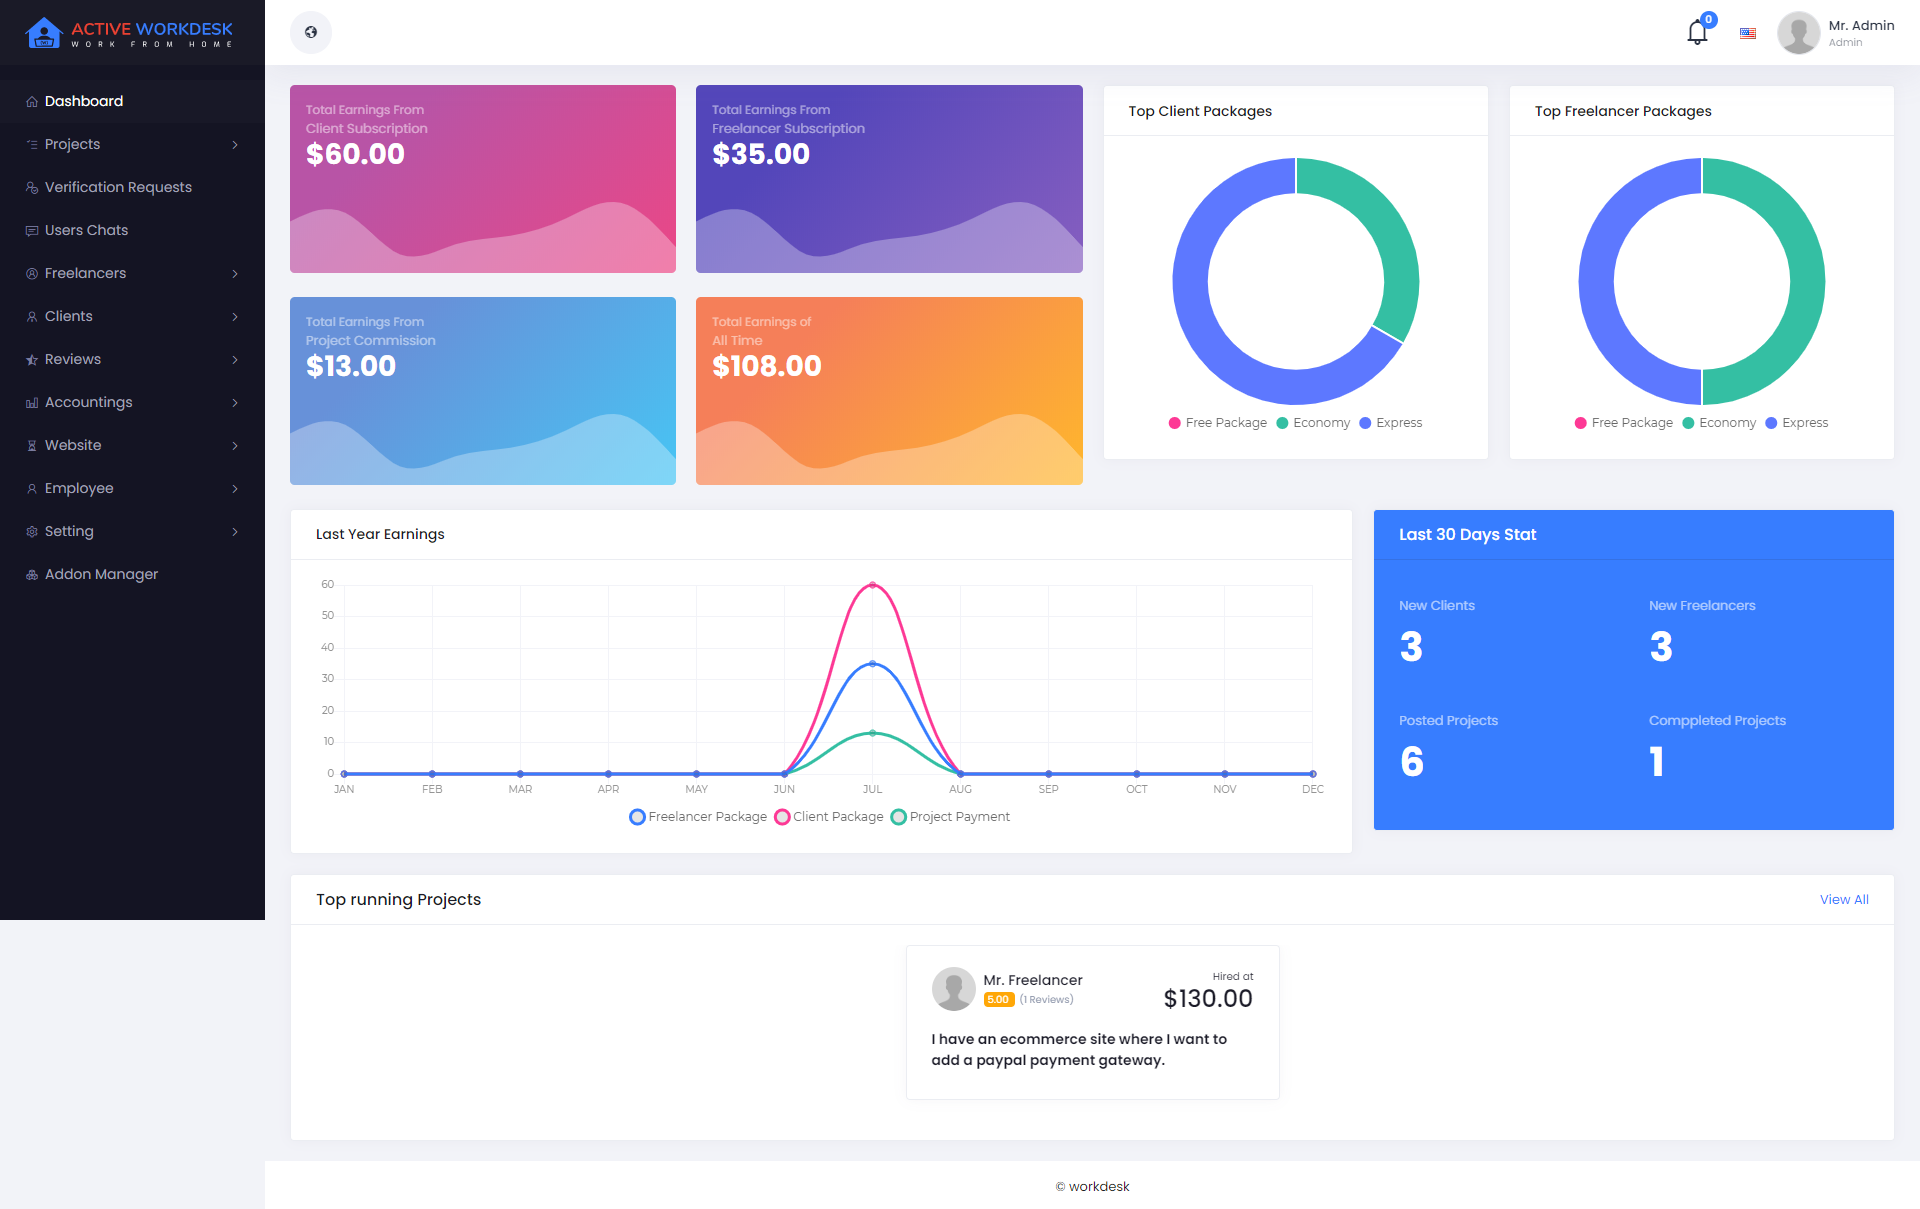
Task: Expand the Accountings submenu chevron
Action: [235, 402]
